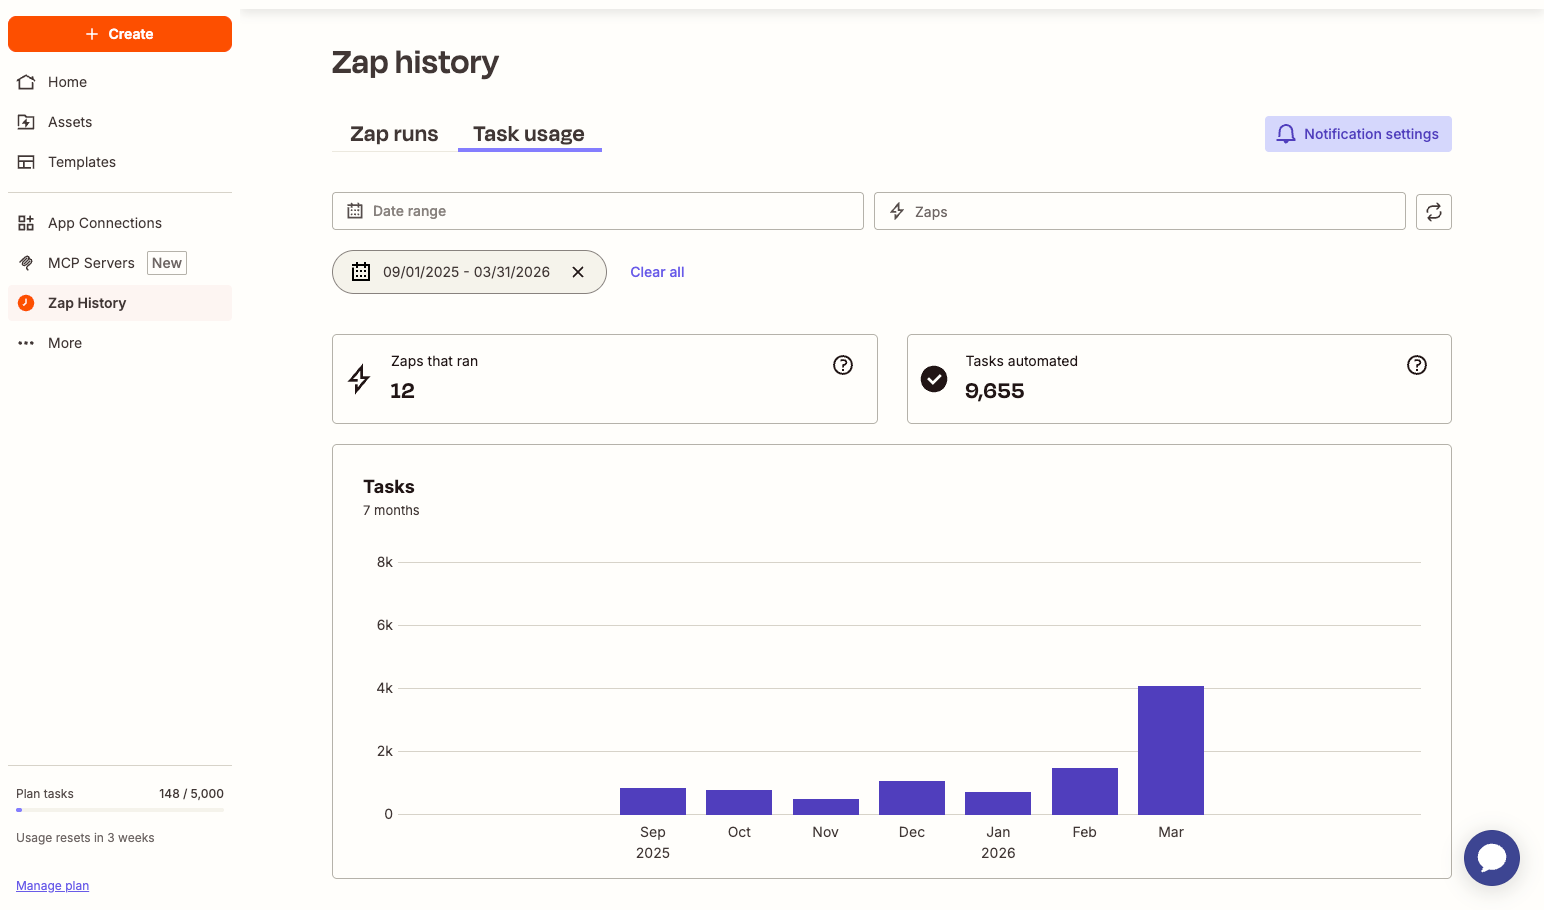This screenshot has width=1544, height=910.
Task: Dismiss the 09/01/2025 date range filter chip
Action: click(577, 271)
